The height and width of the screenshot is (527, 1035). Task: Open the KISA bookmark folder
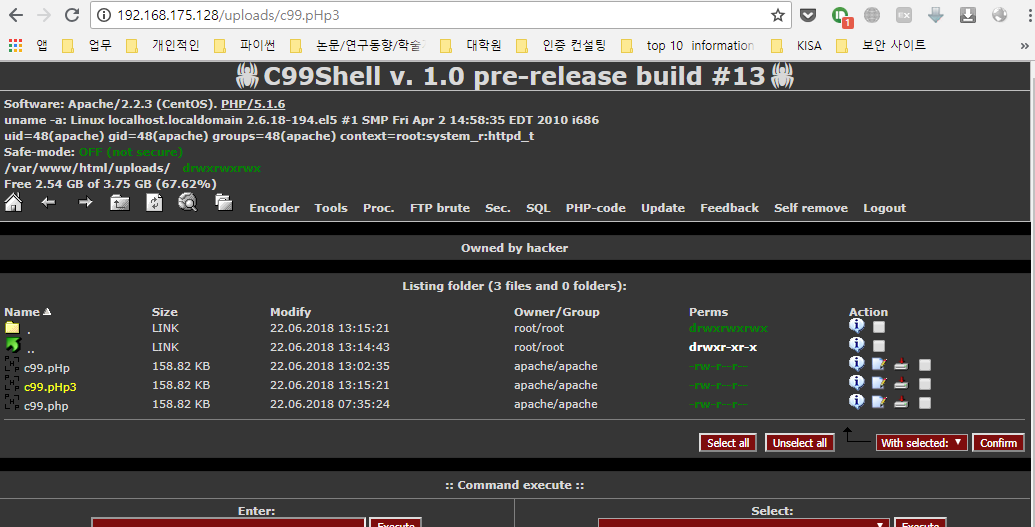(797, 46)
